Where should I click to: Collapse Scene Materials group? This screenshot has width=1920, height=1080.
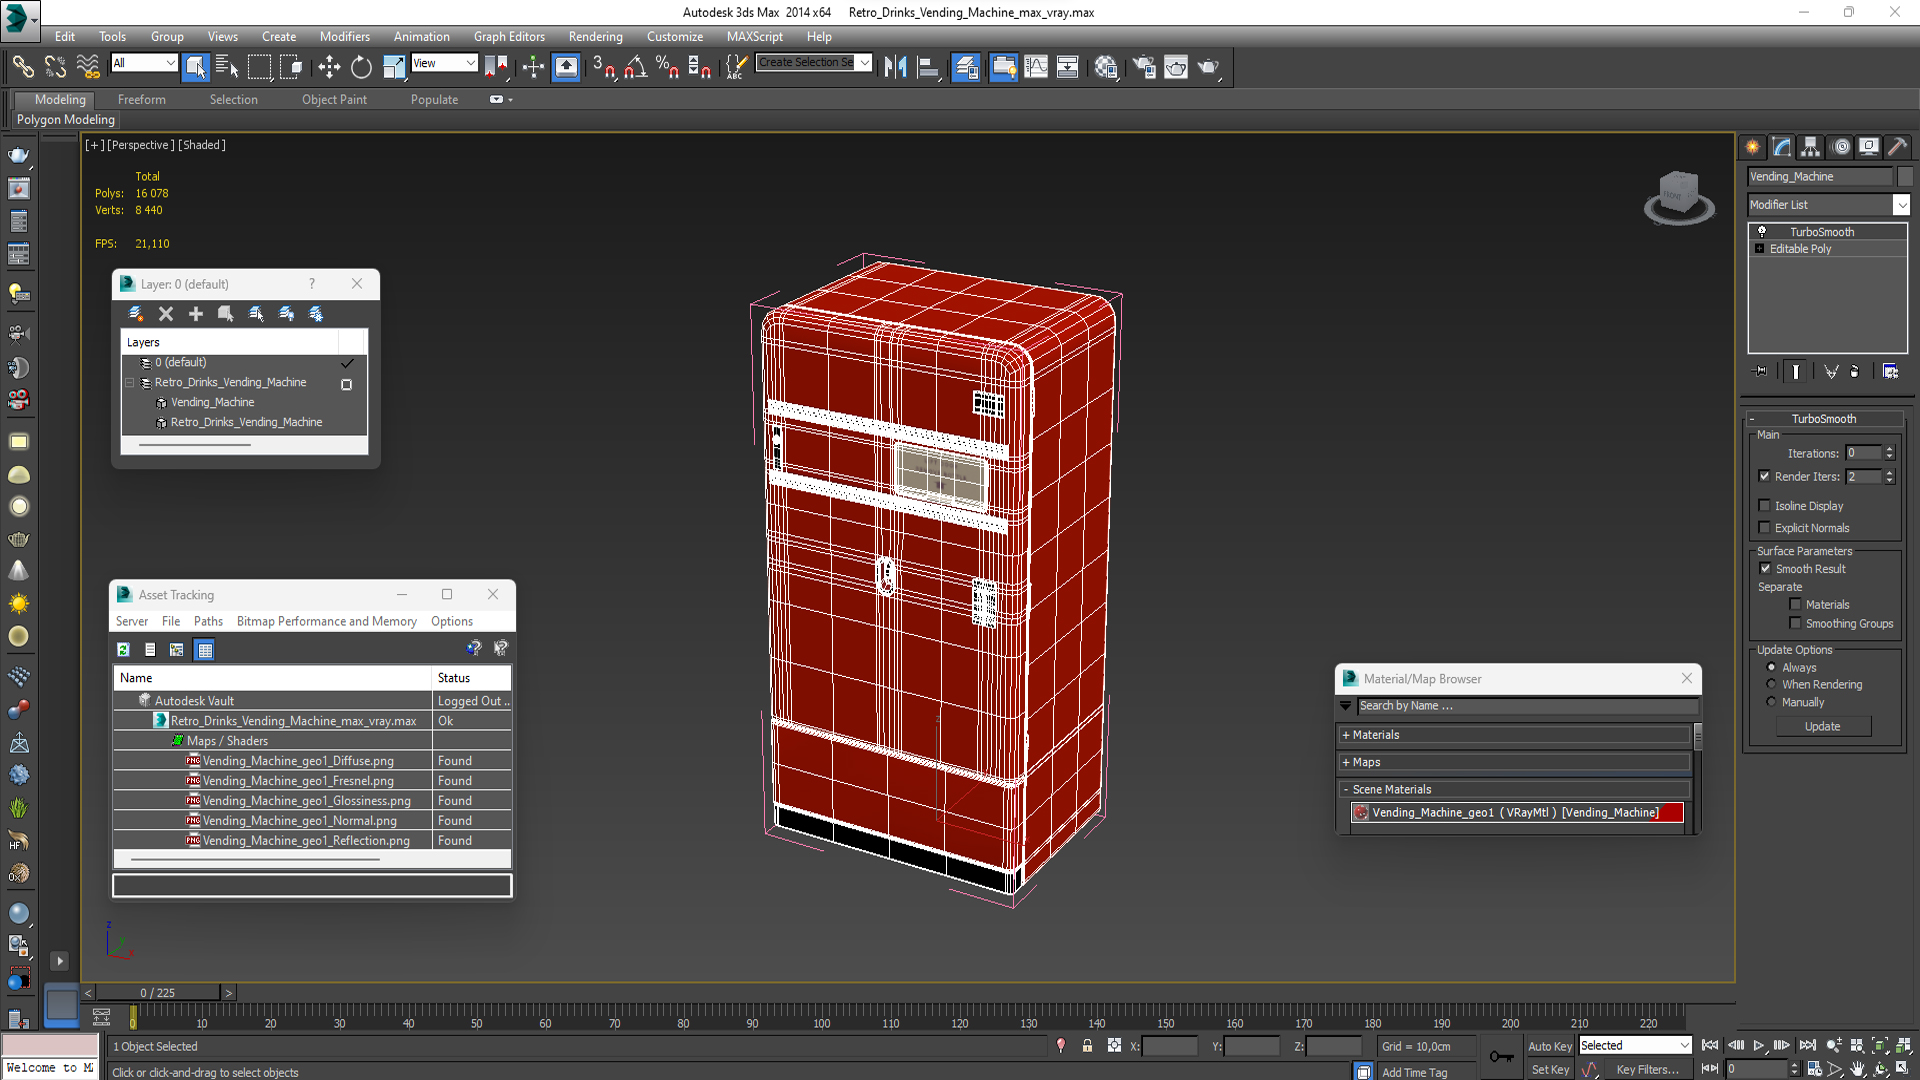1346,790
